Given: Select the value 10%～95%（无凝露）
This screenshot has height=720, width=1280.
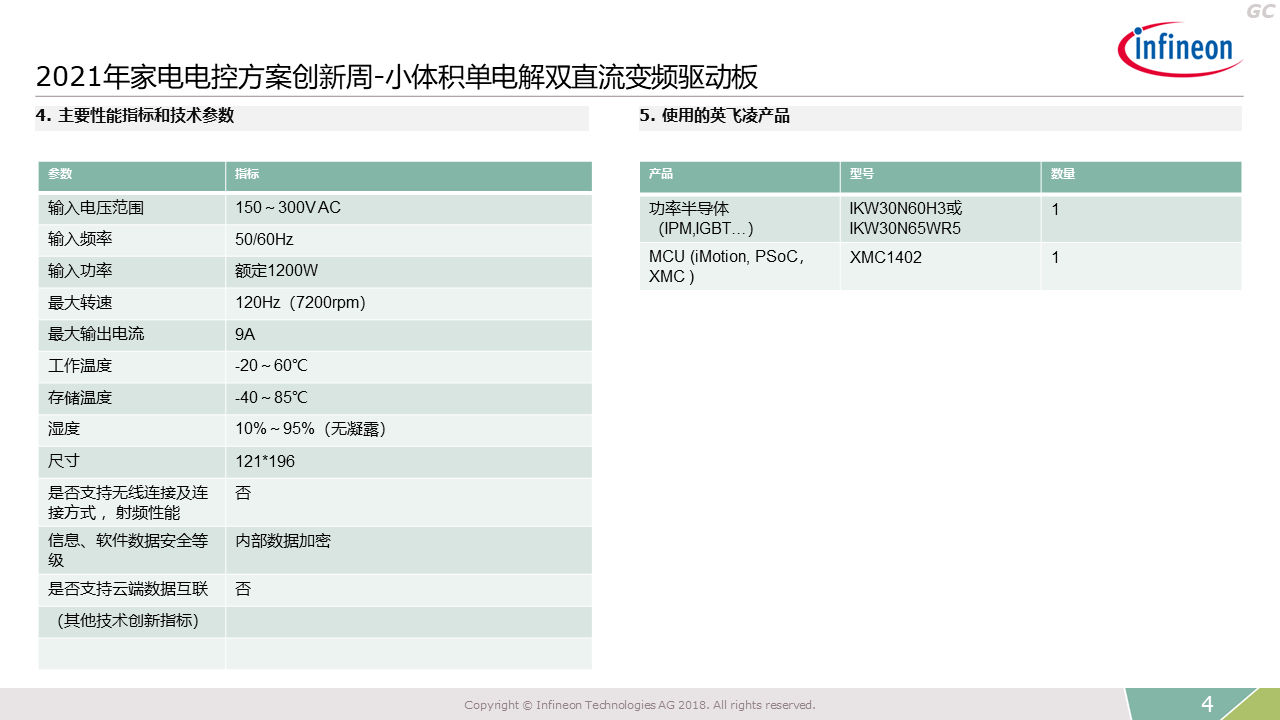Looking at the screenshot, I should (311, 431).
